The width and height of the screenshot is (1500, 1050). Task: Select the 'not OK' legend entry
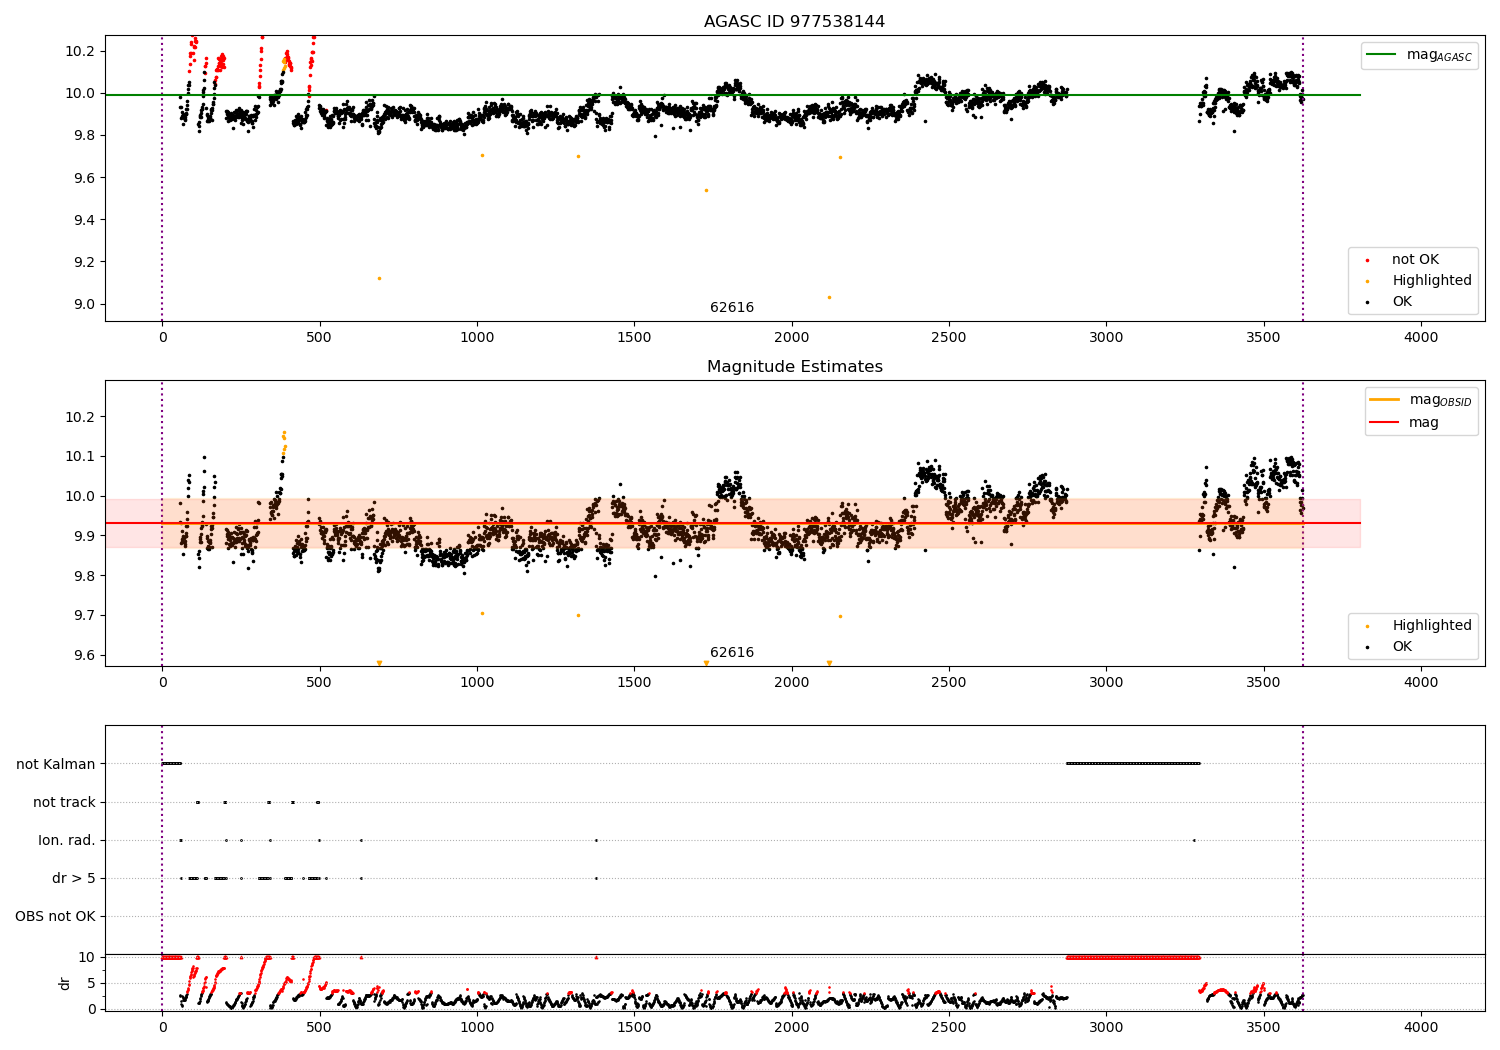(x=1403, y=259)
